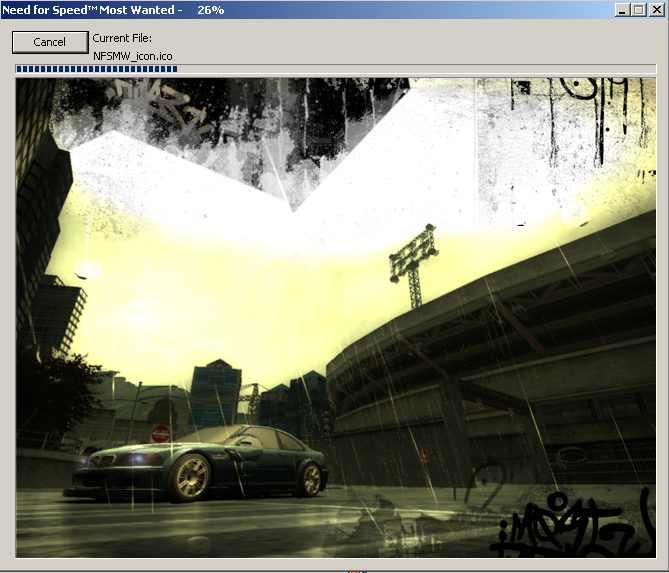This screenshot has height=573, width=669.
Task: Cancel the Need for Speed installation
Action: pos(50,42)
